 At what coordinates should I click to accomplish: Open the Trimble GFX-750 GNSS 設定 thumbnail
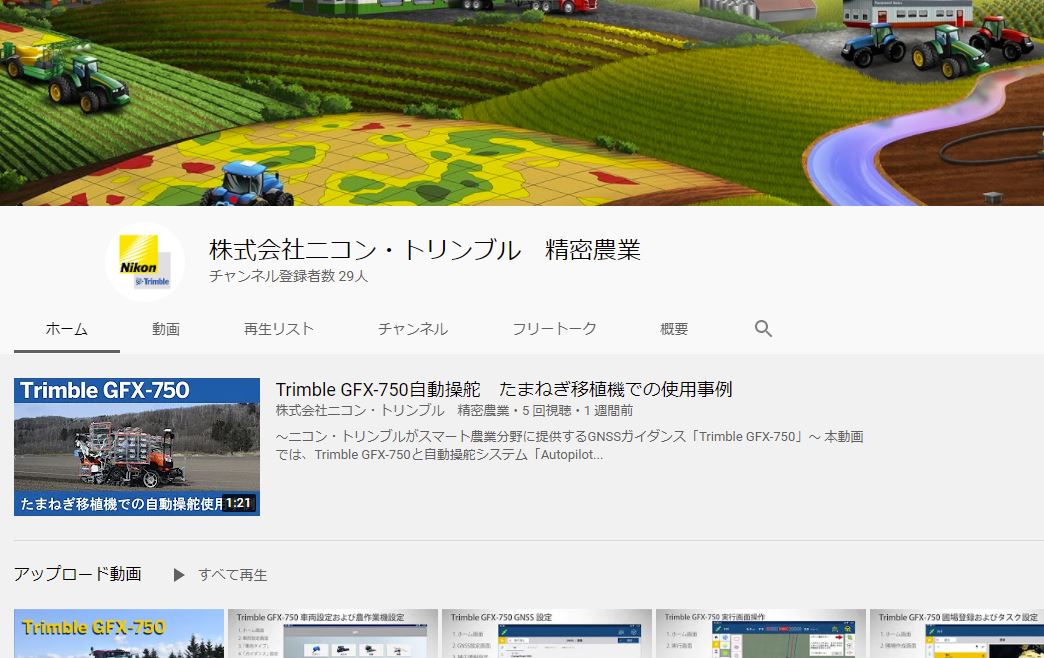click(547, 633)
